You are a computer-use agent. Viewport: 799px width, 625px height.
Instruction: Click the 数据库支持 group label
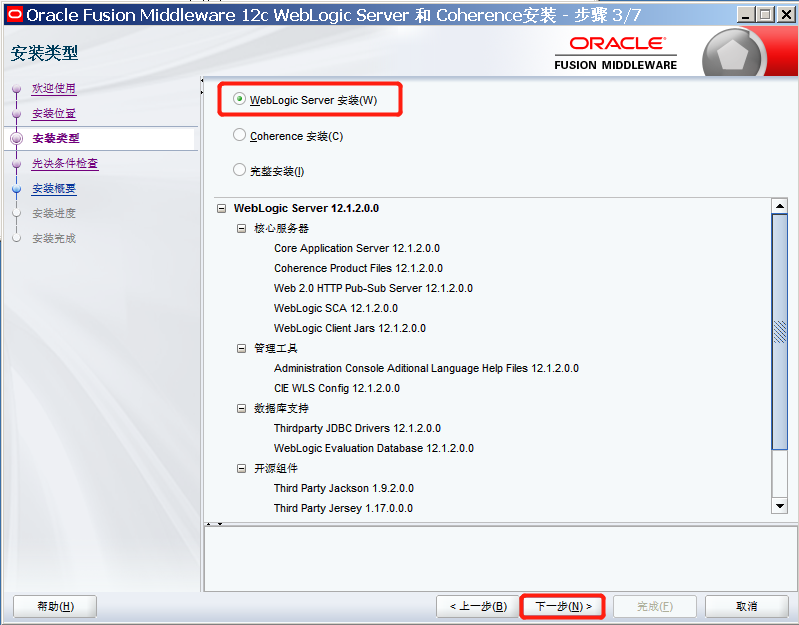(281, 409)
